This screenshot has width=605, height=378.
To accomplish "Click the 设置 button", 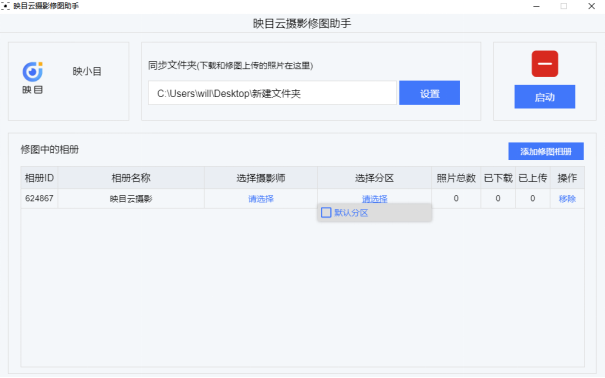I will (x=429, y=93).
